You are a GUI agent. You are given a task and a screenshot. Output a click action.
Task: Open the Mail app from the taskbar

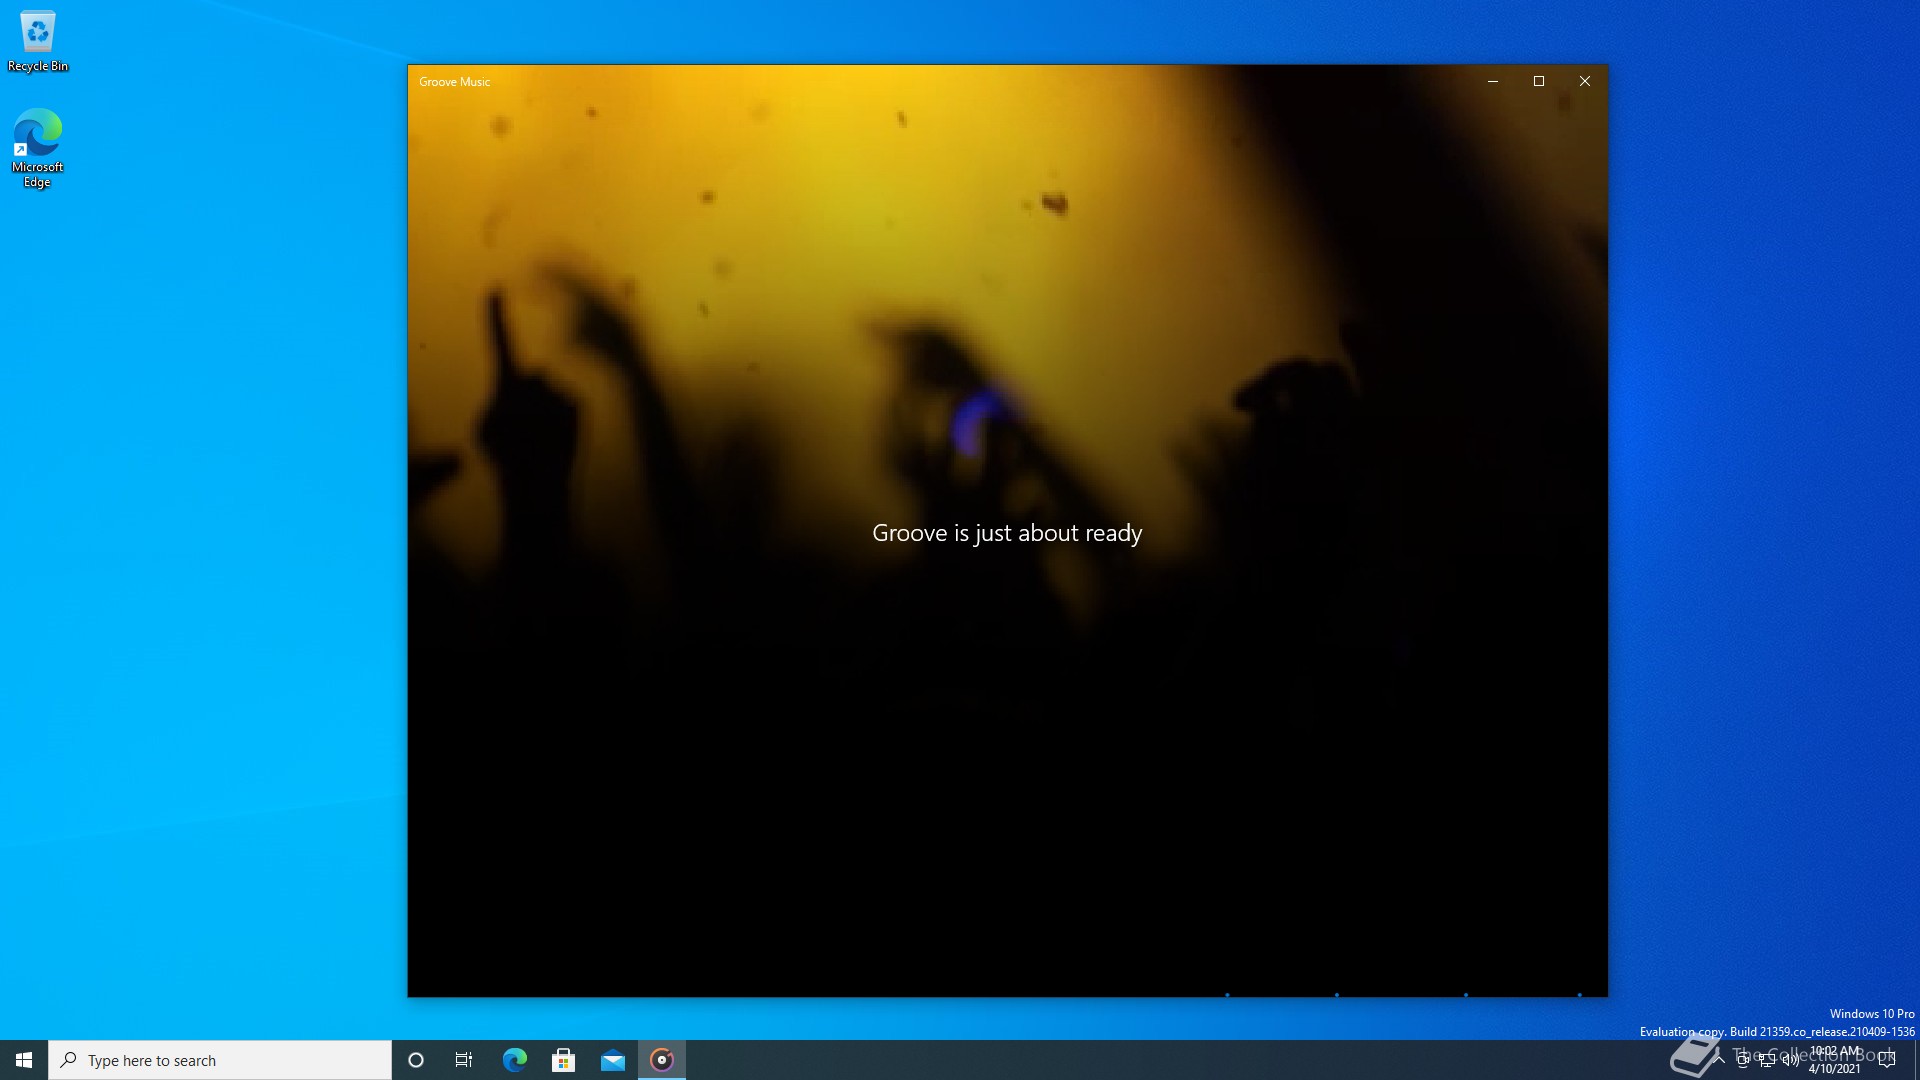[x=612, y=1060]
